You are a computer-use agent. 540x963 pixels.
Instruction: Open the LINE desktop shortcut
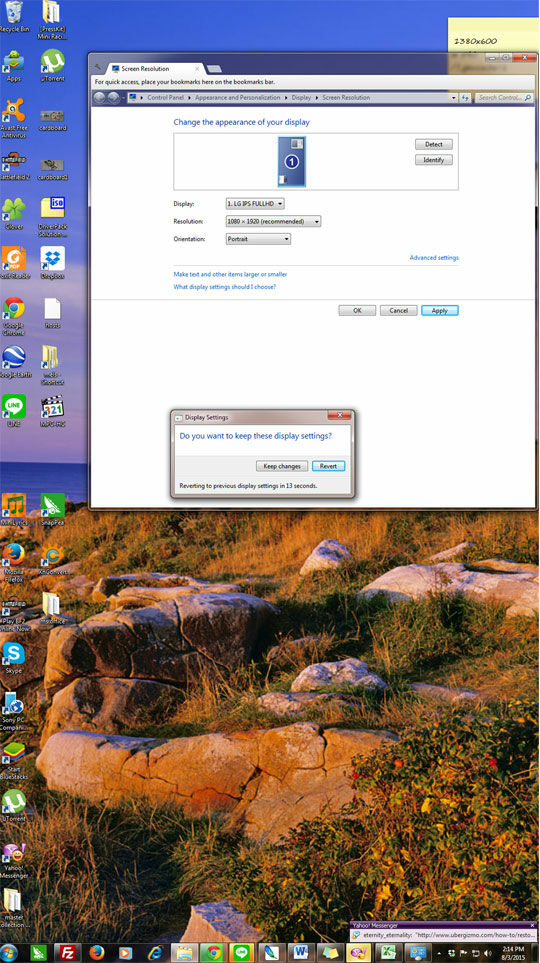(14, 410)
